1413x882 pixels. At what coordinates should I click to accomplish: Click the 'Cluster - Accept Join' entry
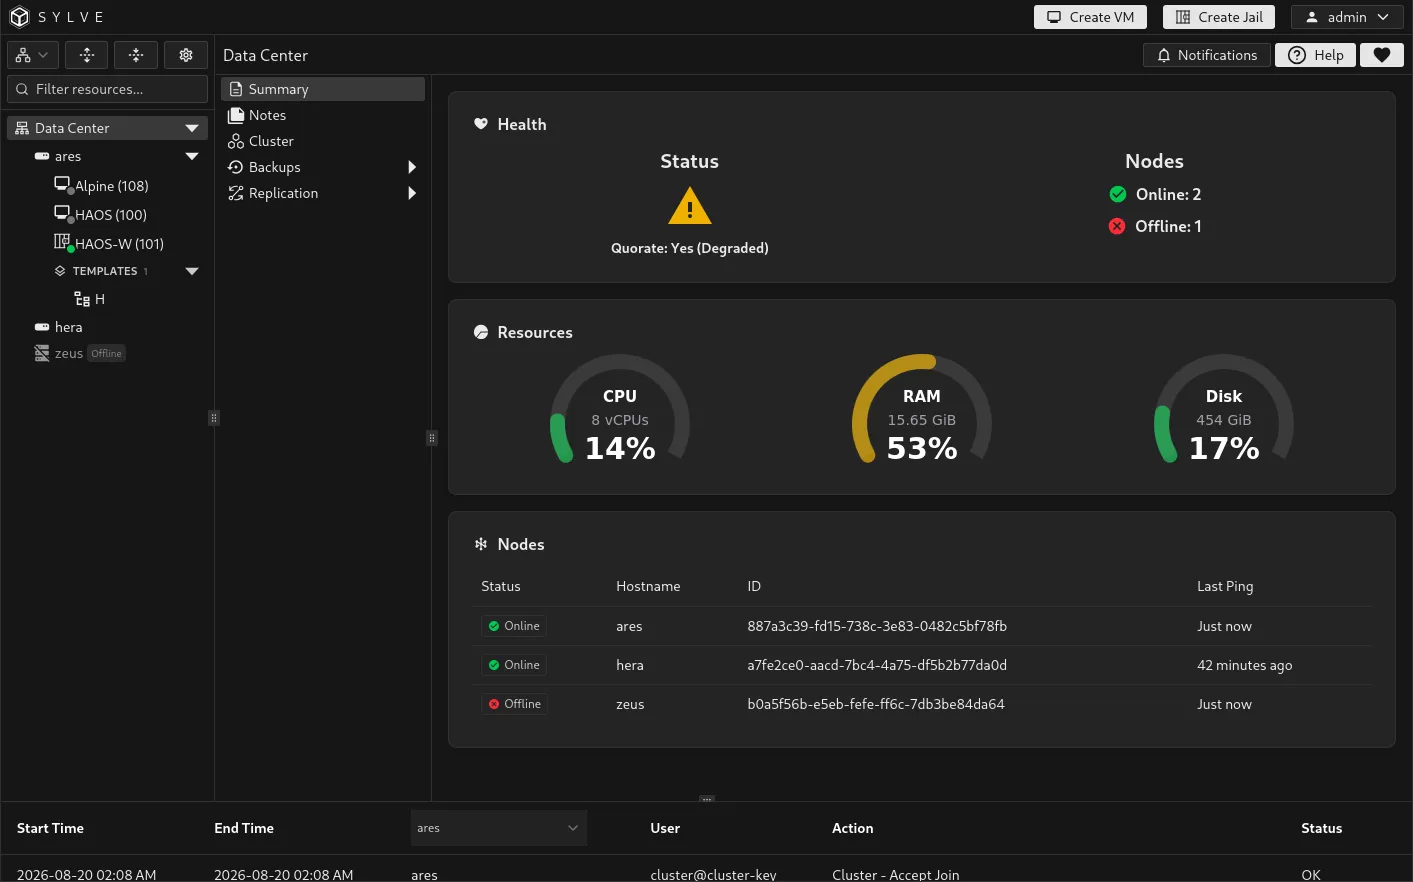coord(895,874)
